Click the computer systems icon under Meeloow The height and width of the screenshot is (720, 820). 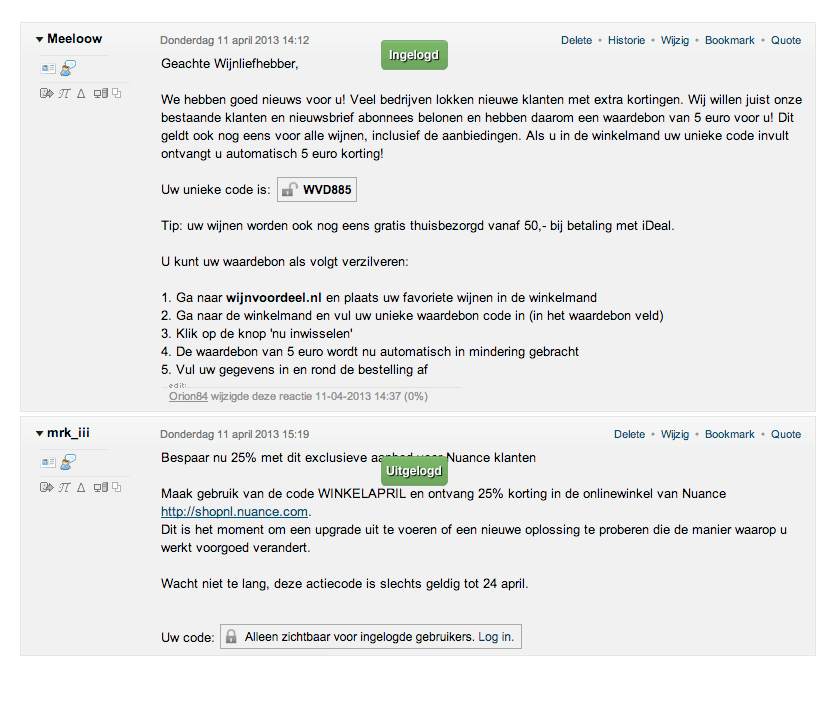pos(100,93)
